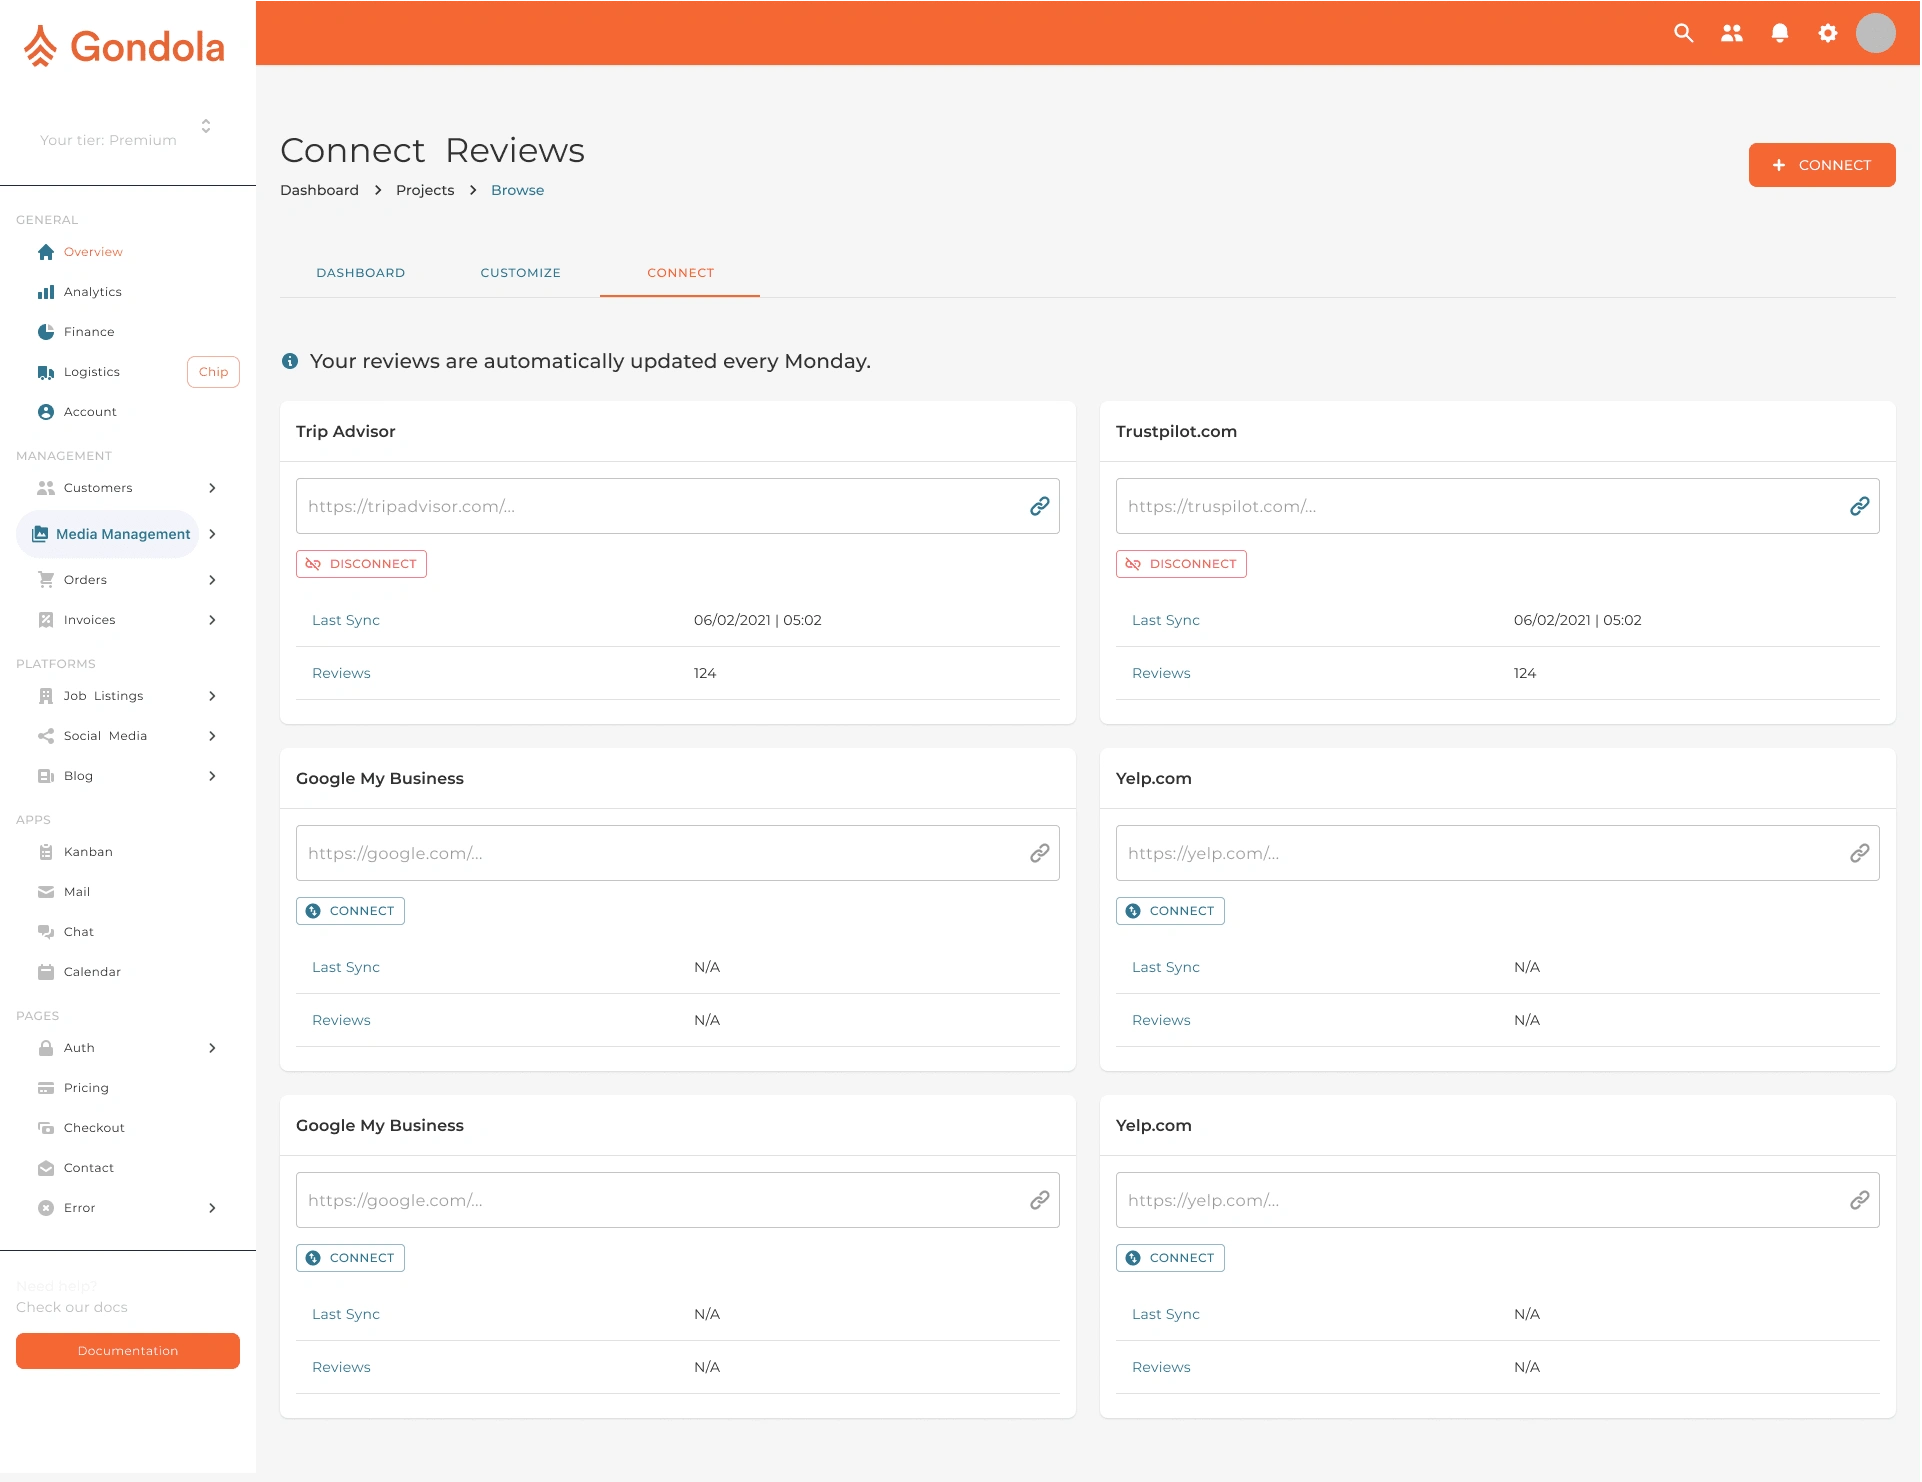
Task: Click the info icon beside reviews notice
Action: (x=290, y=361)
